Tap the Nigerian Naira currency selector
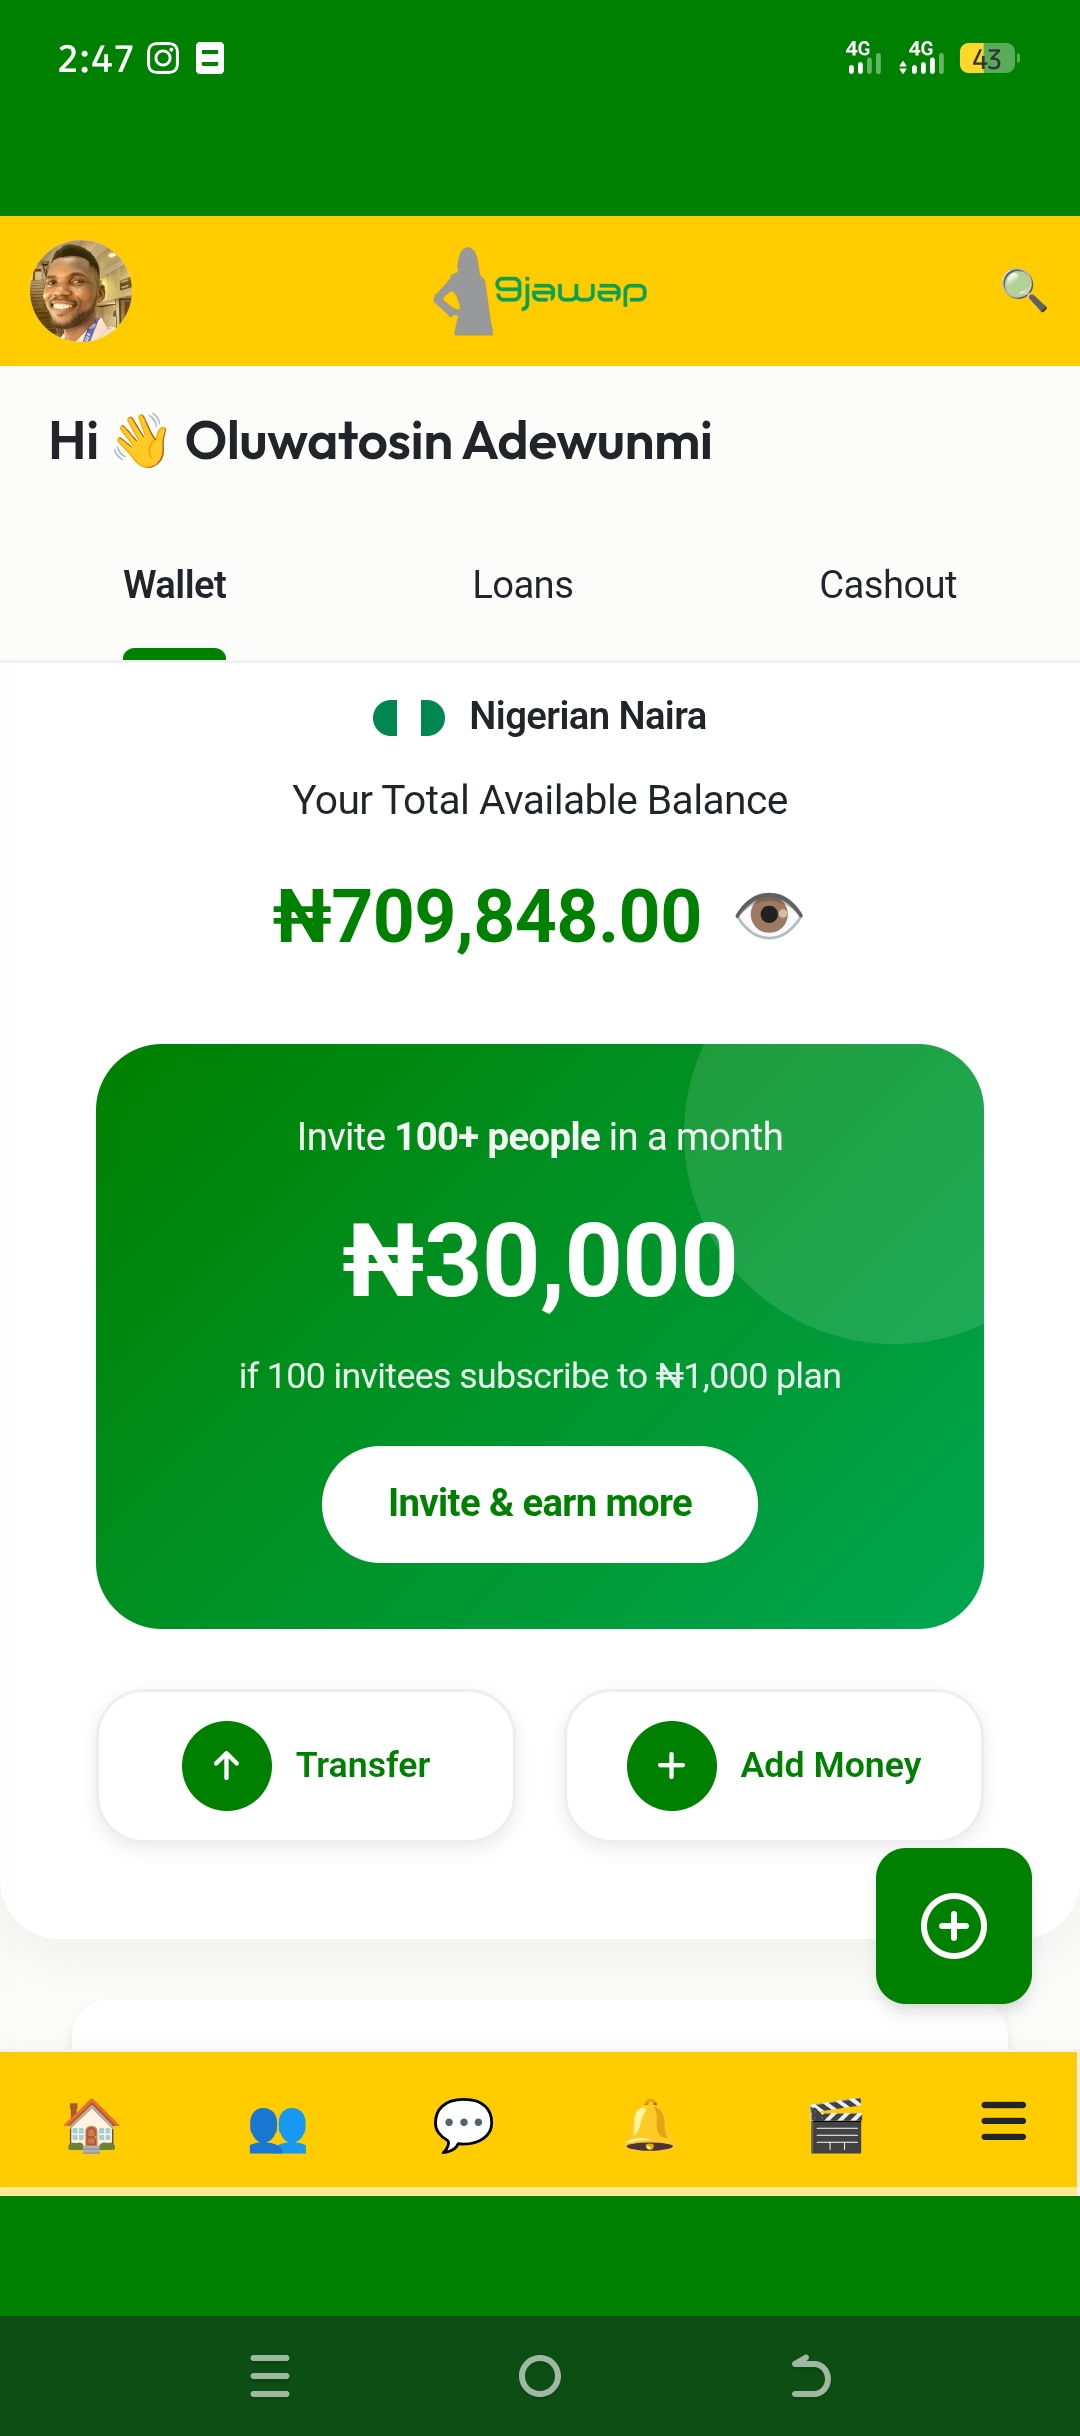The height and width of the screenshot is (2436, 1080). click(540, 717)
